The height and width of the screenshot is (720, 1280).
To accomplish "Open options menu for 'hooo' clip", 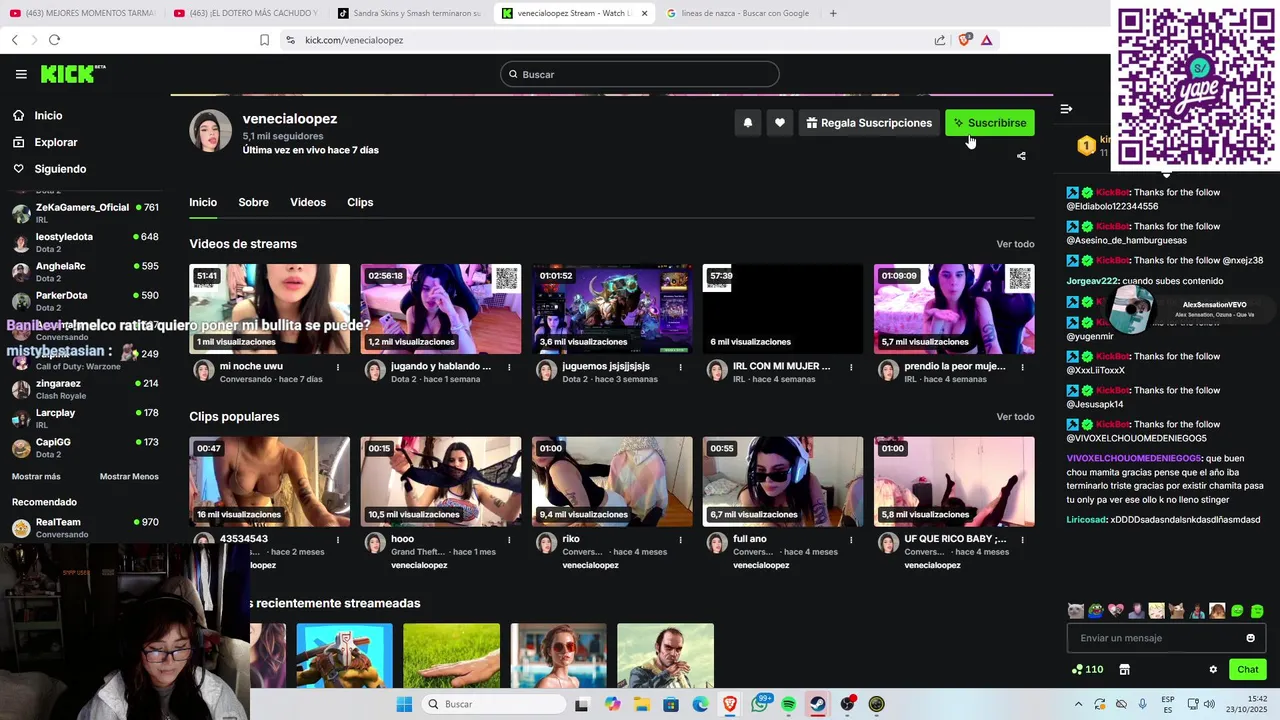I will [509, 540].
